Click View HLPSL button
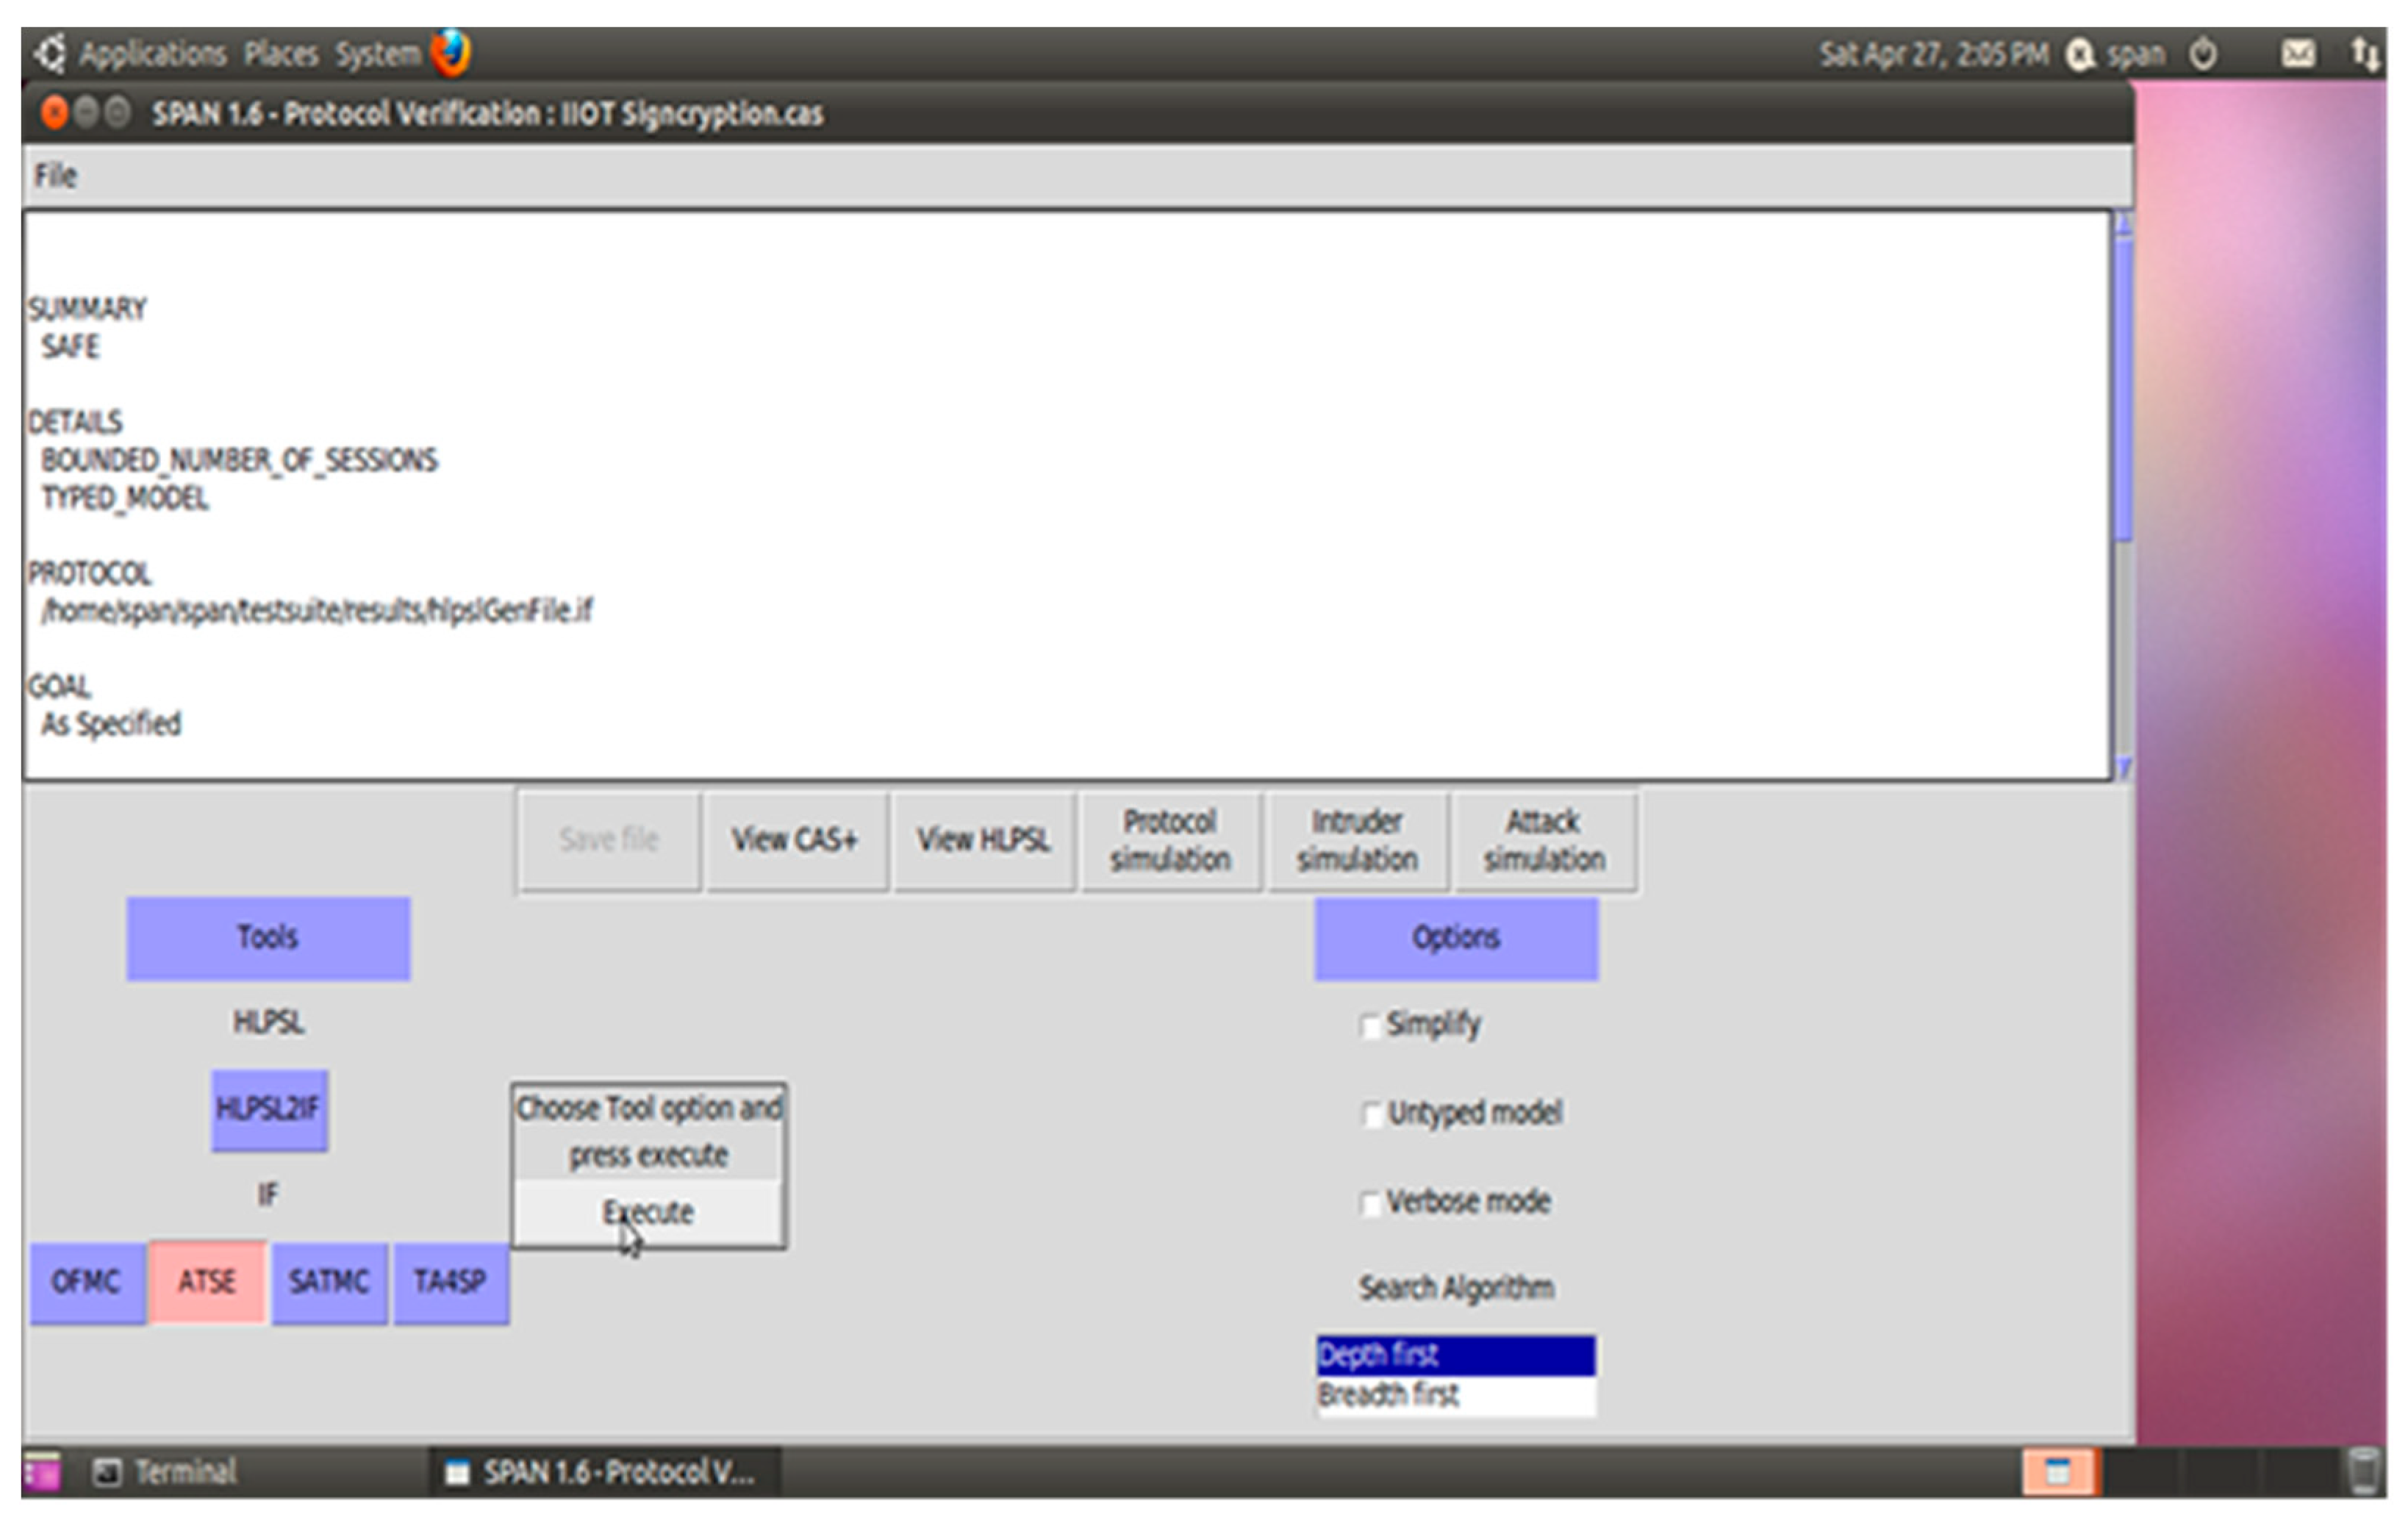 tap(984, 840)
